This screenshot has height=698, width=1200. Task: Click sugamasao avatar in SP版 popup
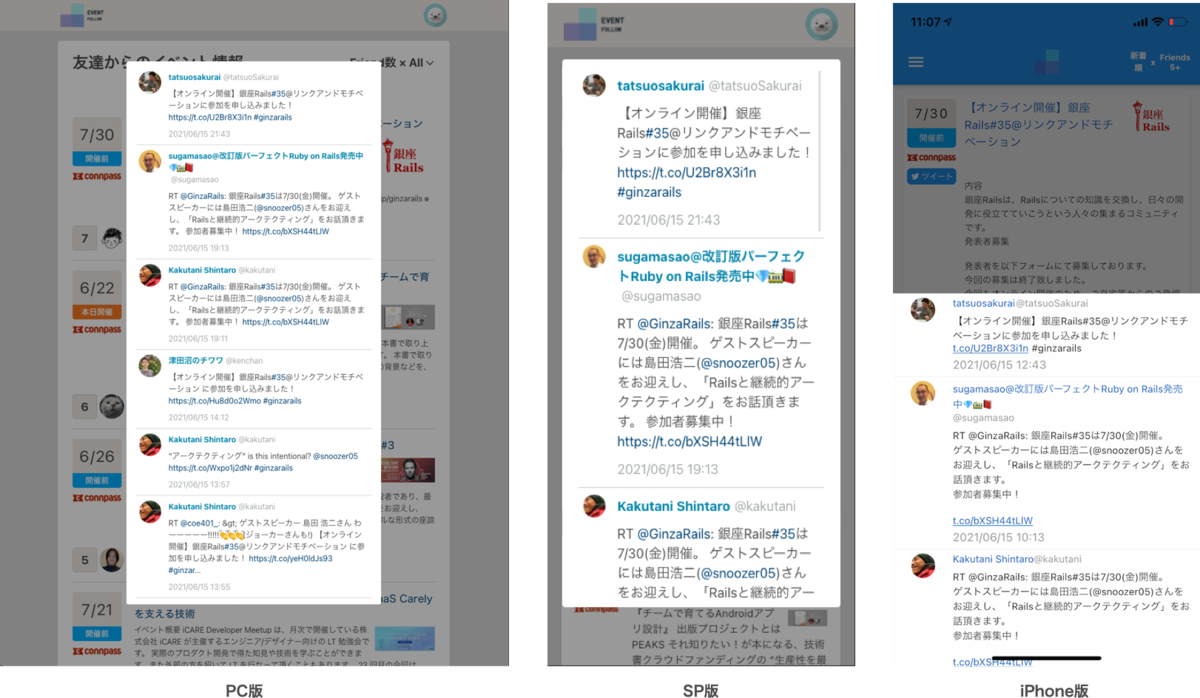pos(594,255)
